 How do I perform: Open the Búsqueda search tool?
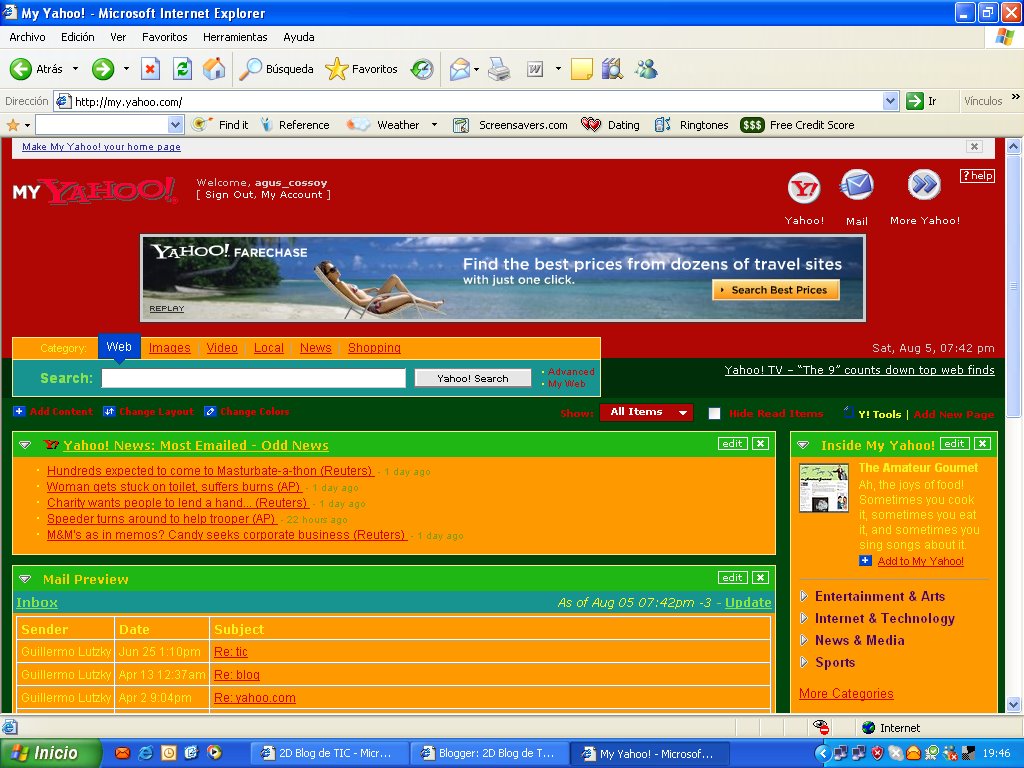pyautogui.click(x=276, y=69)
